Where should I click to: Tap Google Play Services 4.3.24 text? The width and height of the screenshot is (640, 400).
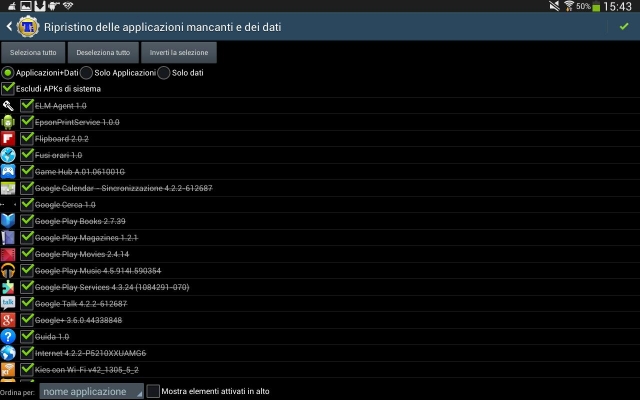point(112,287)
